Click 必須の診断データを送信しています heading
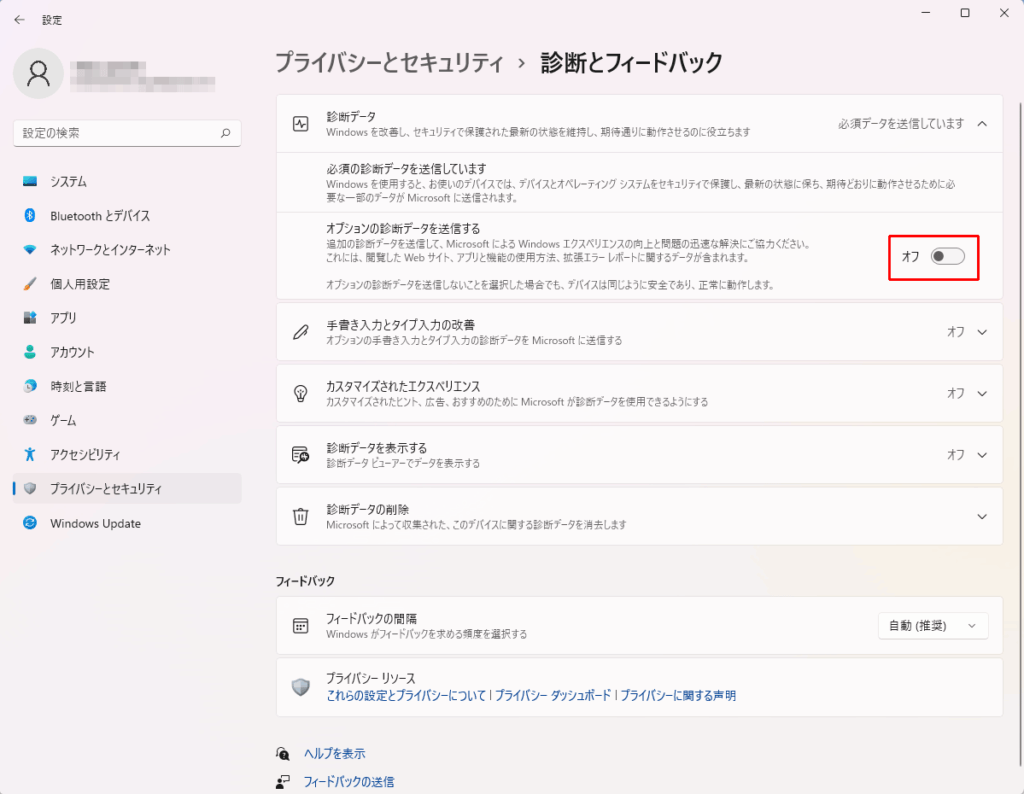This screenshot has width=1024, height=794. [406, 168]
